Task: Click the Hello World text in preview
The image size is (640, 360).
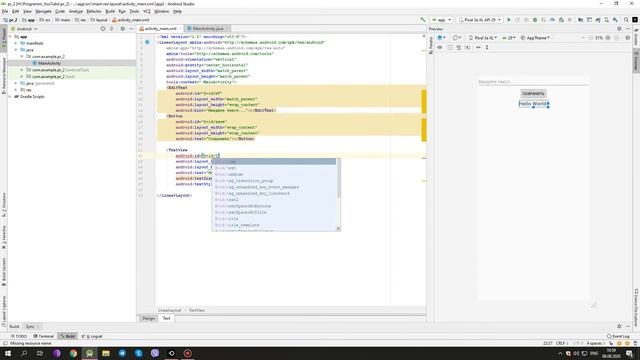Action: 533,104
